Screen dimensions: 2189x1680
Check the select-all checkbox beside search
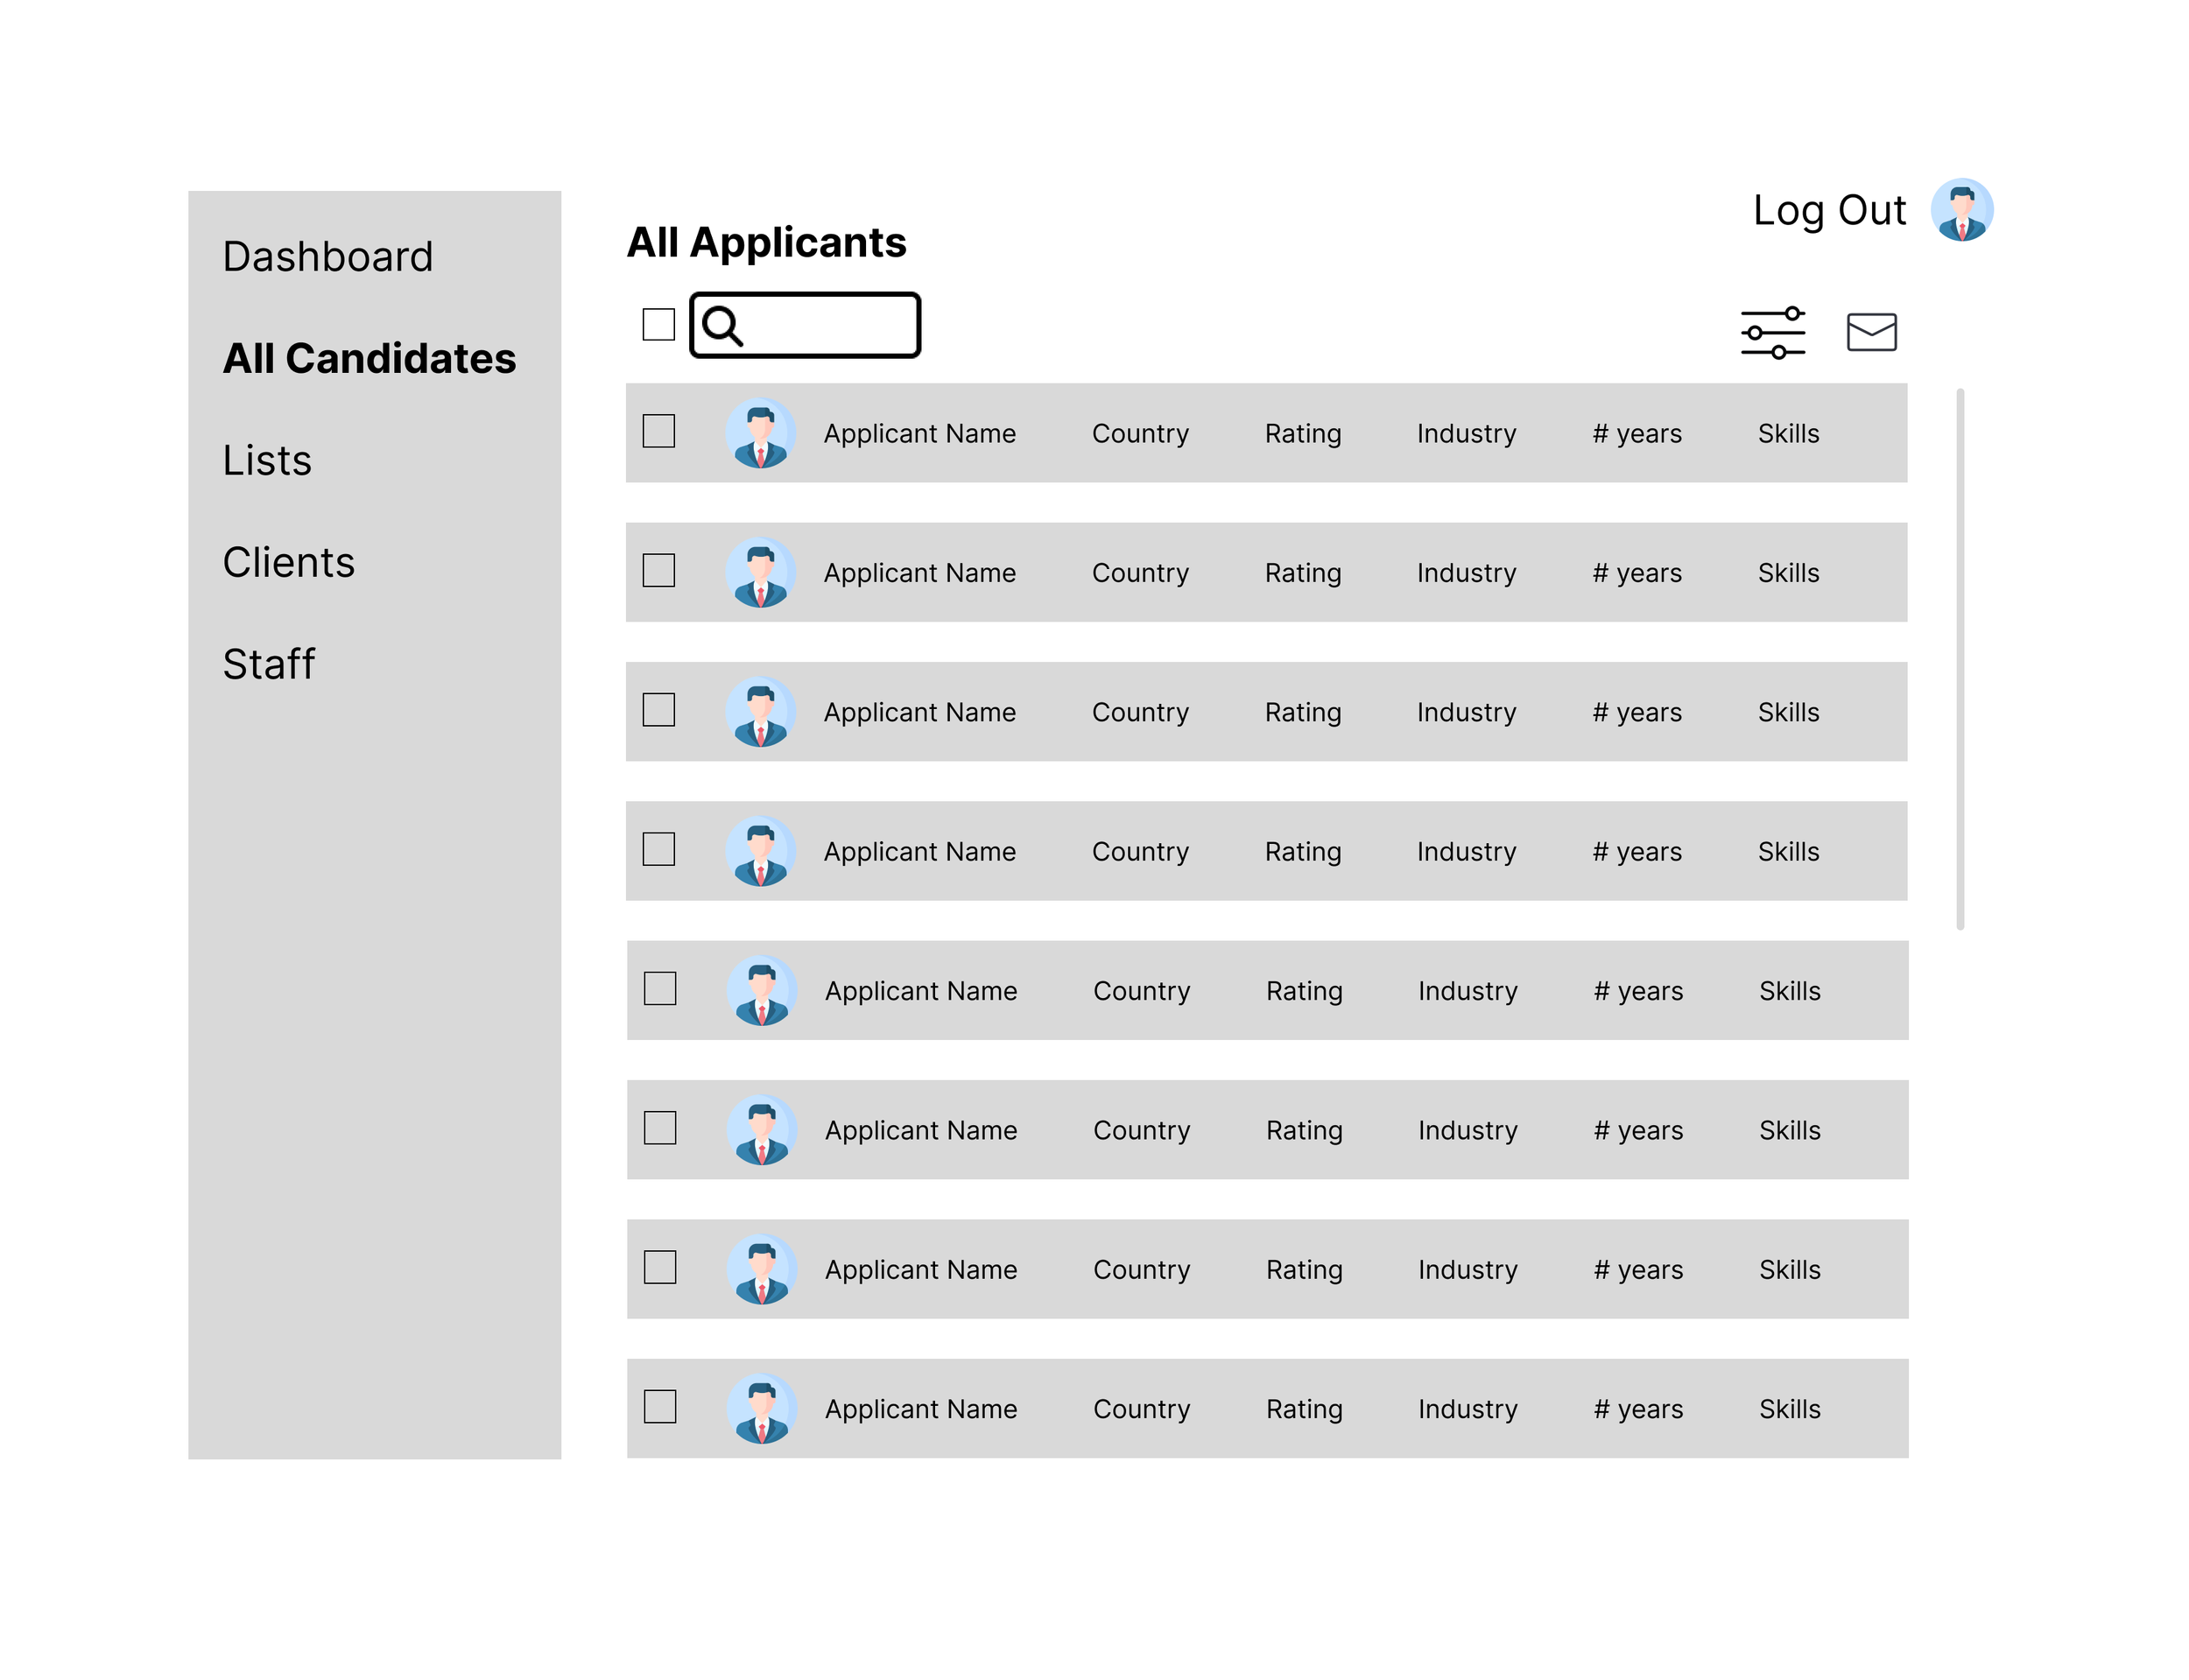point(658,324)
